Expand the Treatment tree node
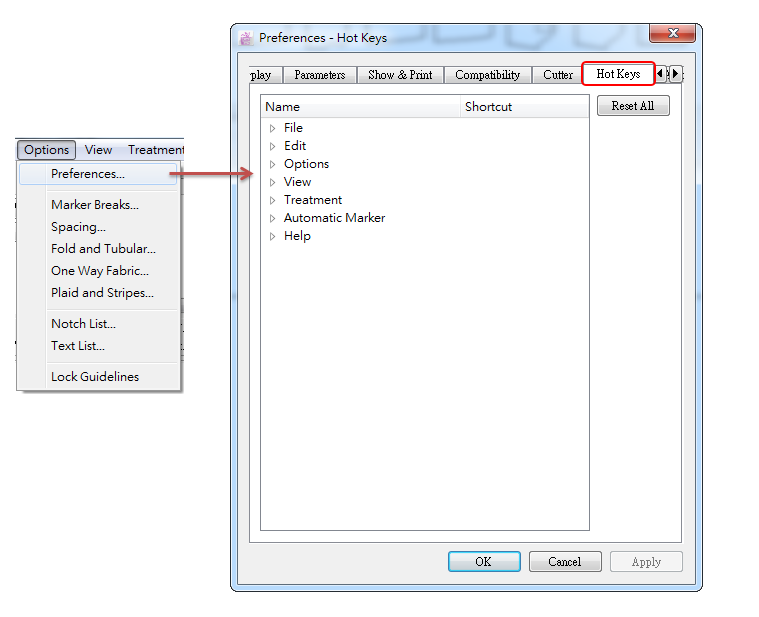Viewport: 759px width, 617px height. (x=272, y=200)
